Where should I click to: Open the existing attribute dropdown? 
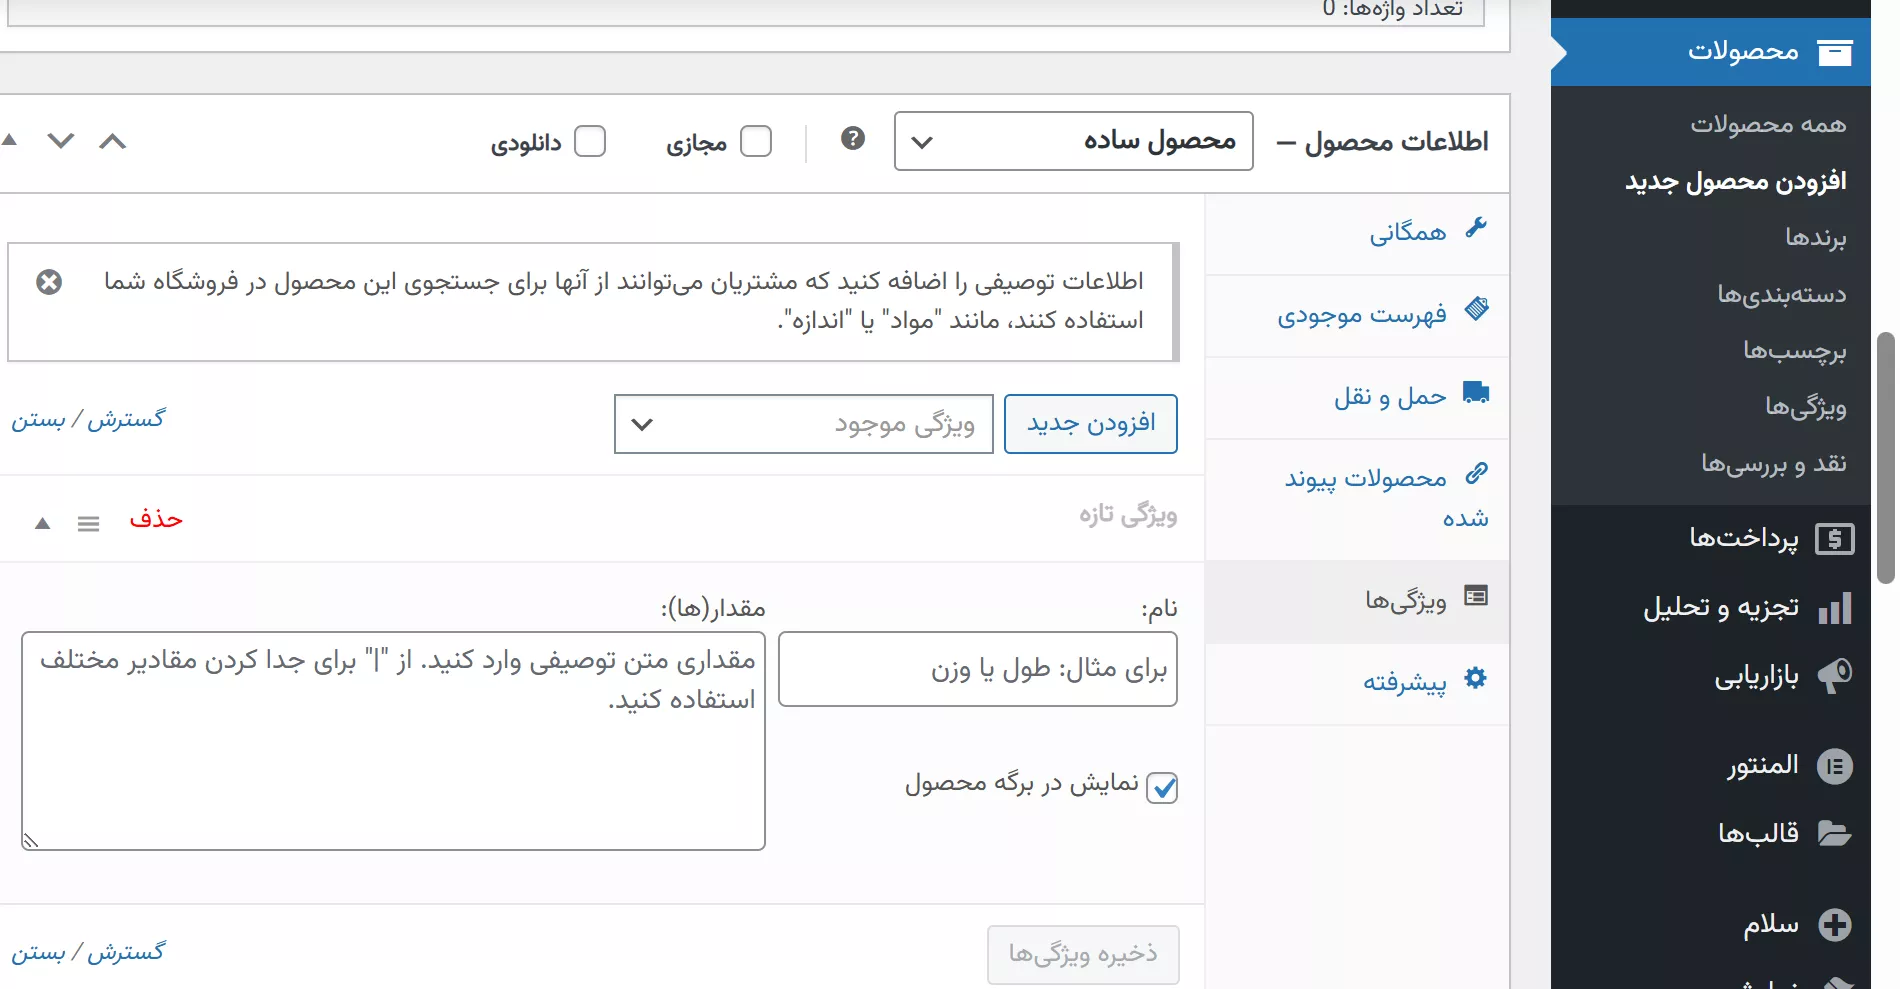pyautogui.click(x=803, y=424)
